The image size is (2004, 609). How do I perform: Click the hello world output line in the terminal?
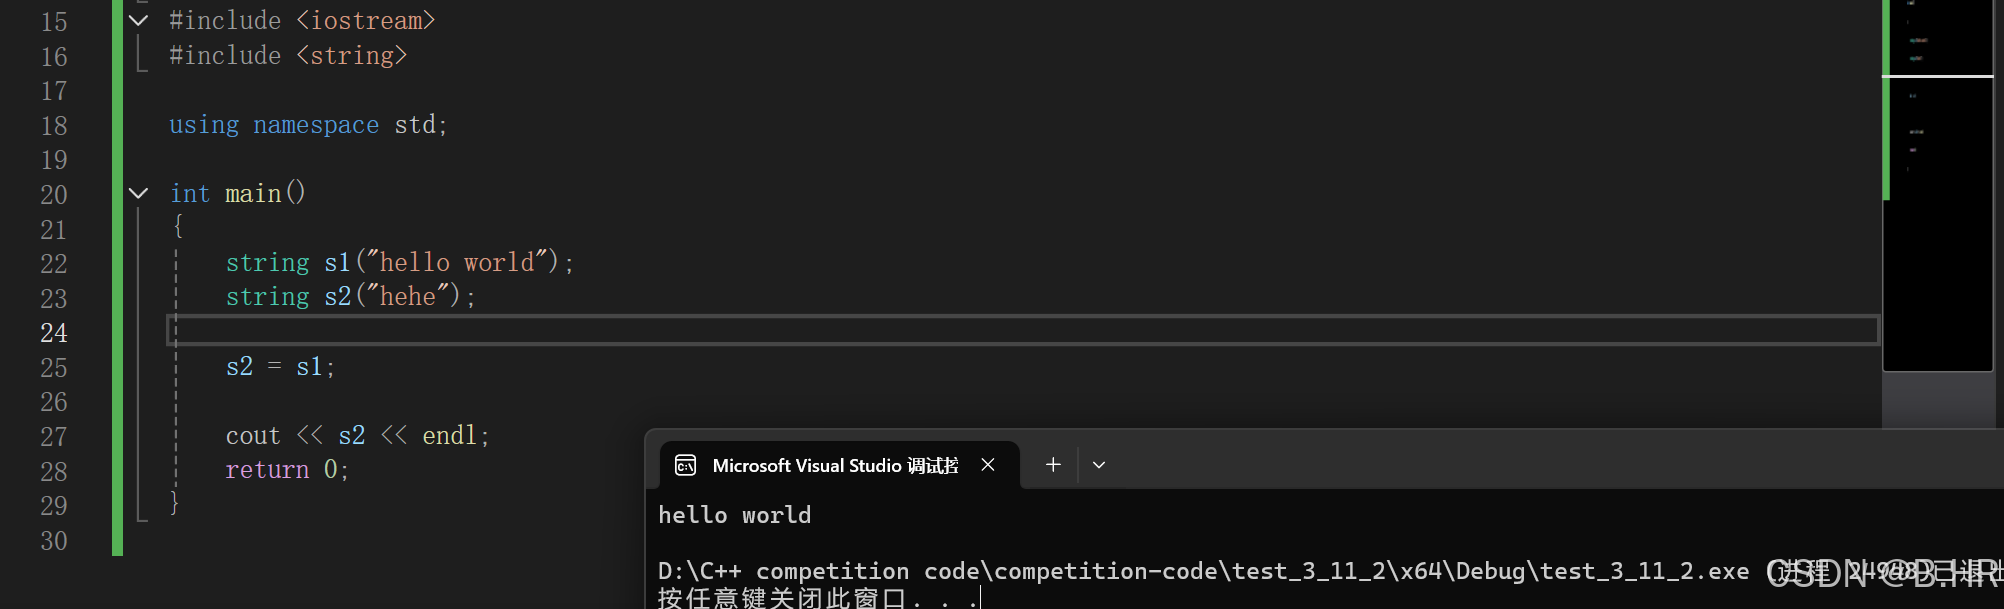[x=733, y=514]
